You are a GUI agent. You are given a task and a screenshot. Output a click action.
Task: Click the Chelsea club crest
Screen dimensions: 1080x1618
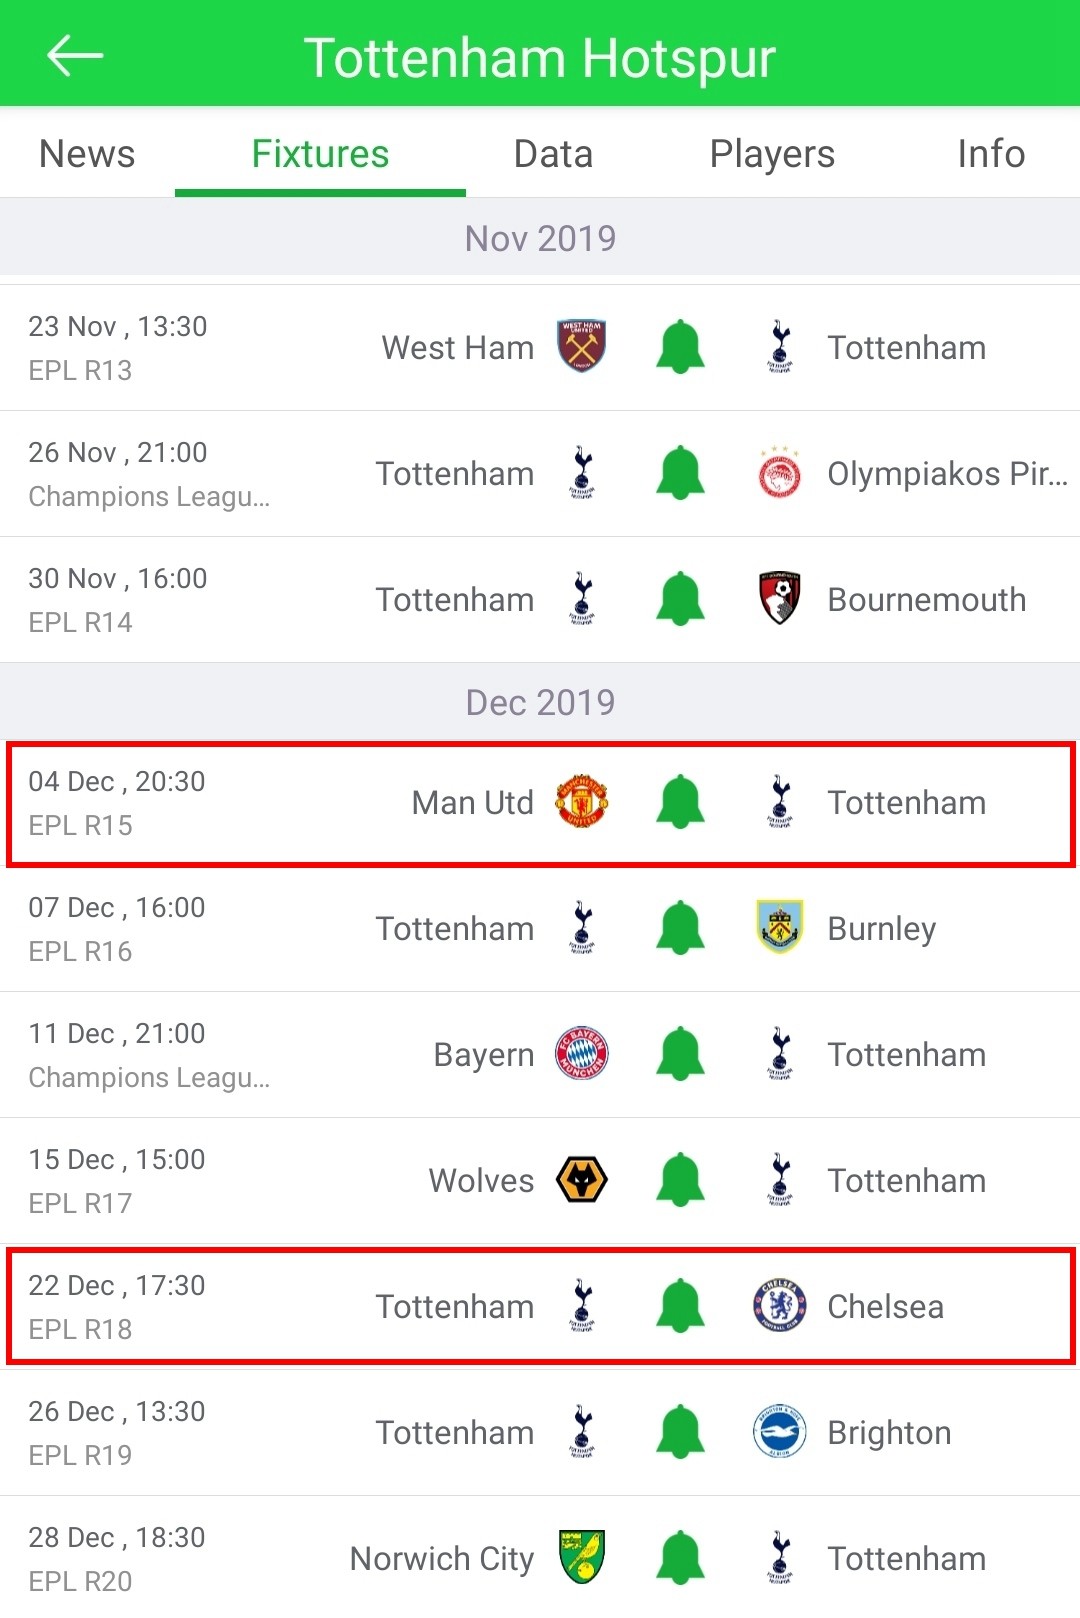tap(779, 1306)
